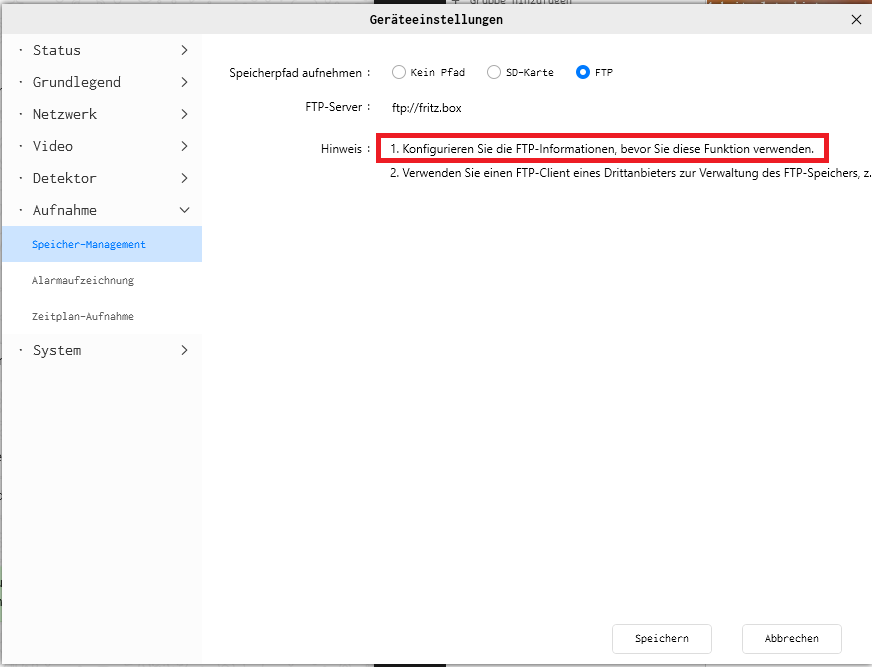Image resolution: width=872 pixels, height=667 pixels.
Task: Expand the System section chevron
Action: coord(184,350)
